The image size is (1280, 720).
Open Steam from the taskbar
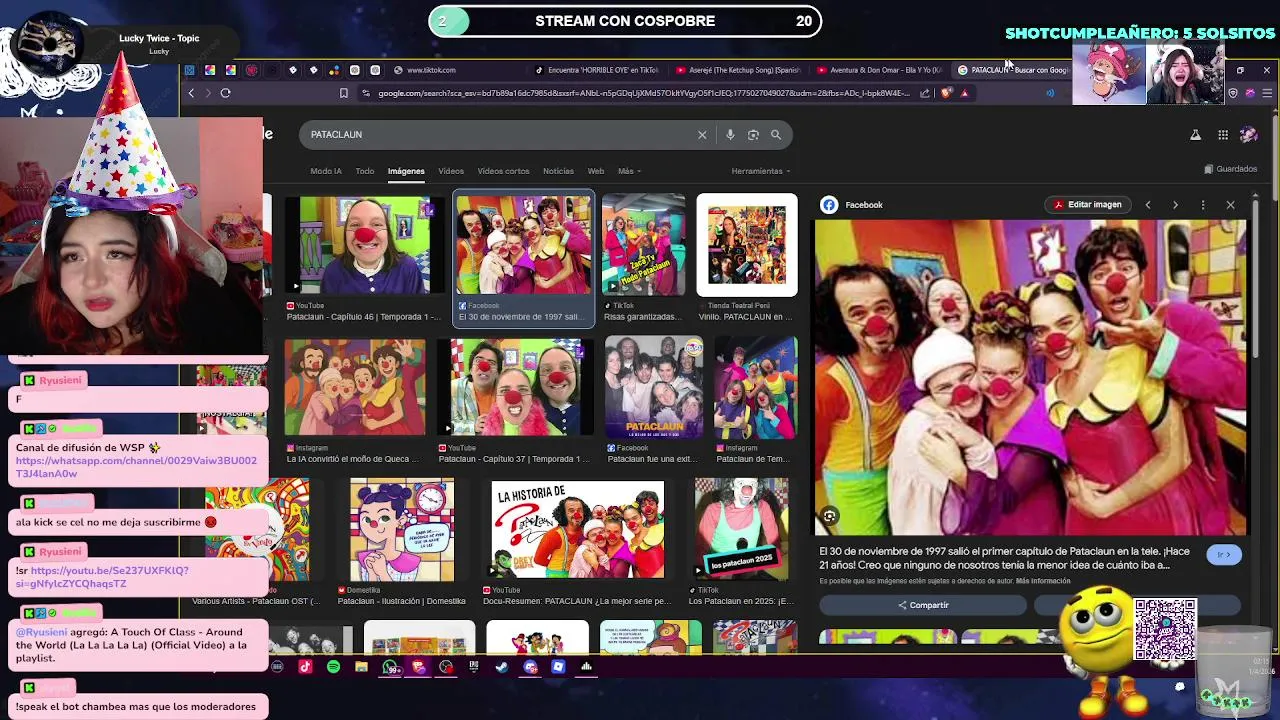502,667
